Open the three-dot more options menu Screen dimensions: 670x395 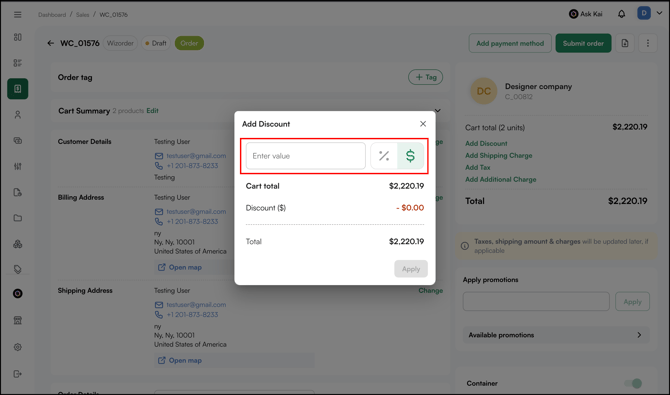click(x=647, y=43)
